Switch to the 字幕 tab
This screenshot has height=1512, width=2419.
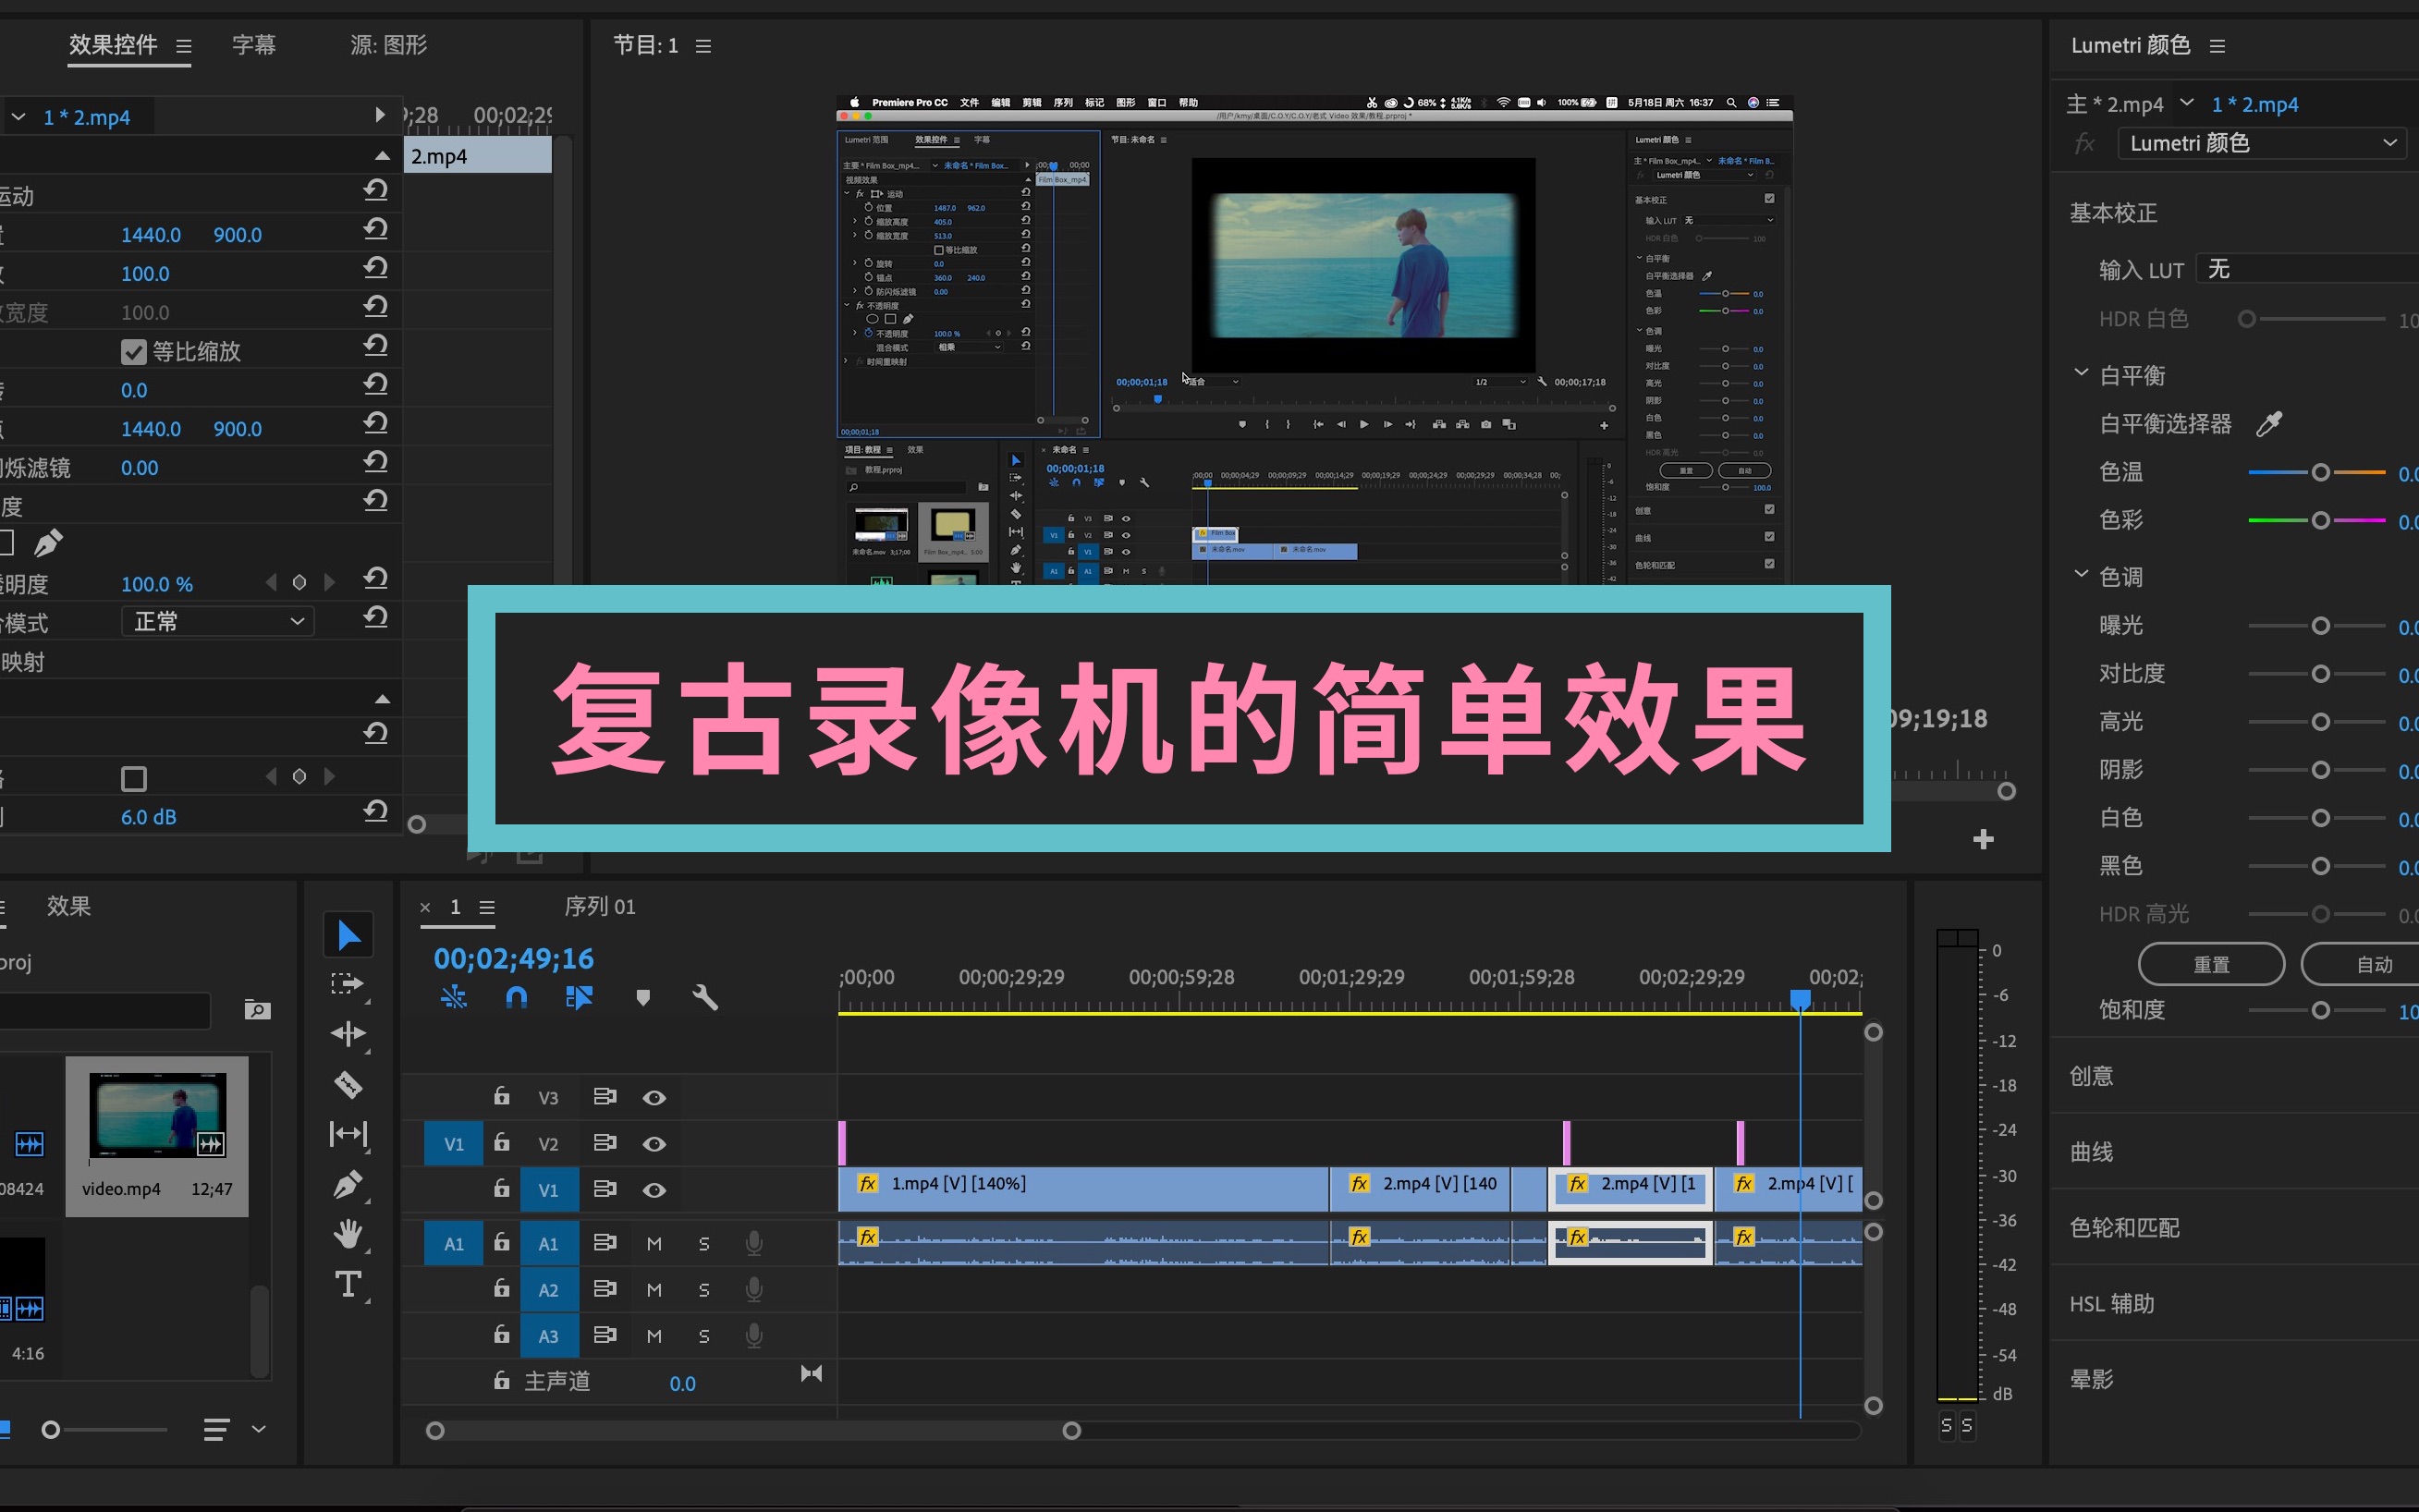pyautogui.click(x=253, y=45)
